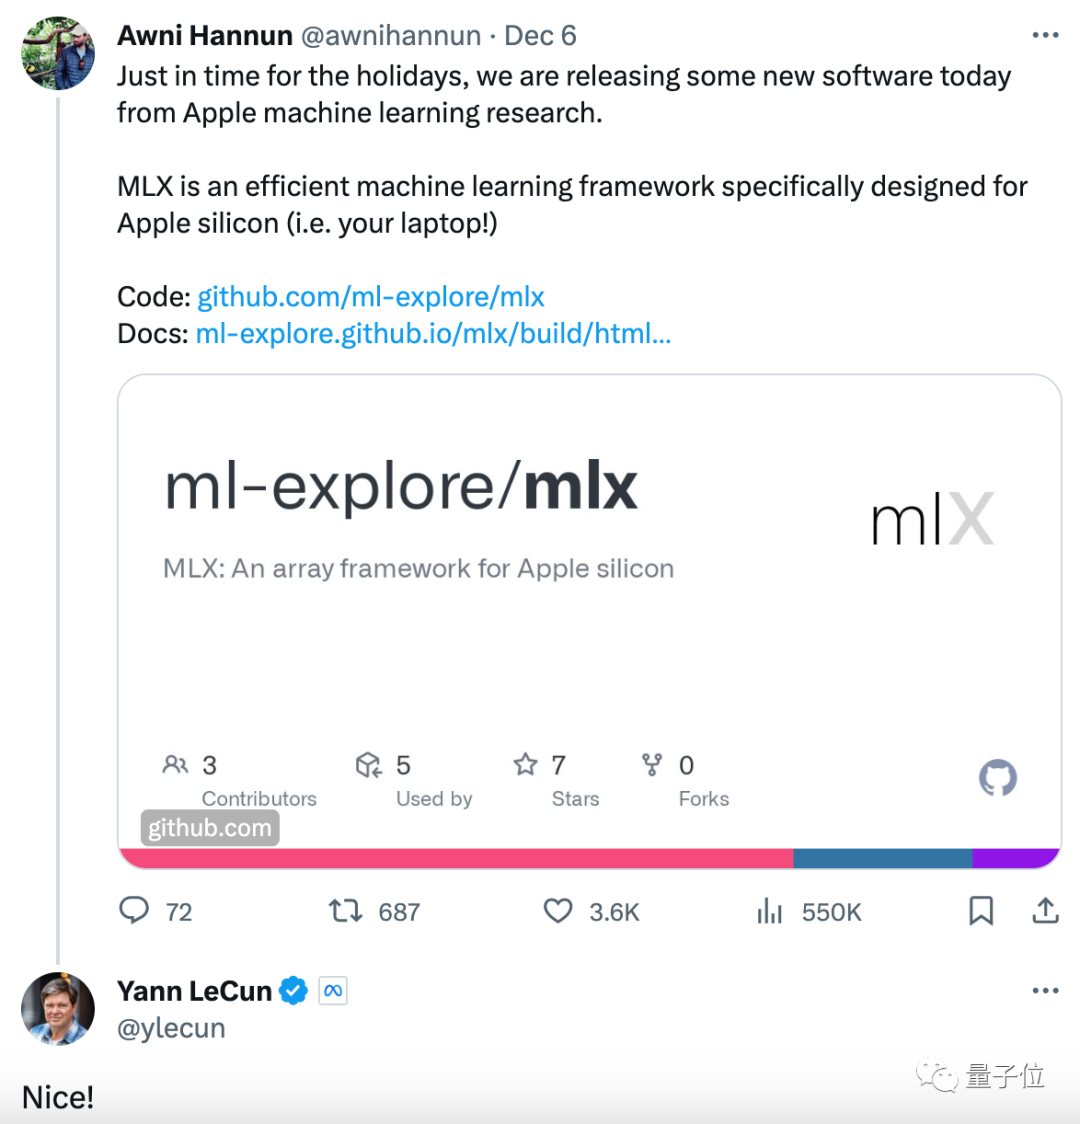Click Yann LeCun's blue verified badge
The image size is (1080, 1124).
pyautogui.click(x=293, y=991)
